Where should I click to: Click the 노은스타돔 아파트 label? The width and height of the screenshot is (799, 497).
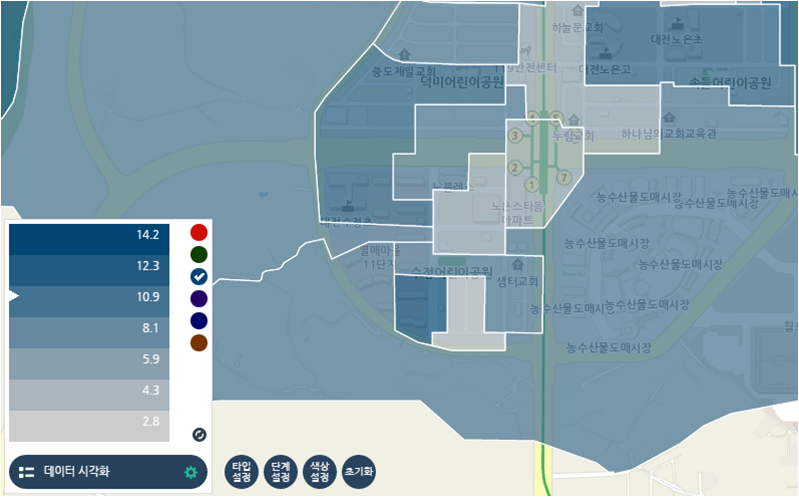[517, 213]
